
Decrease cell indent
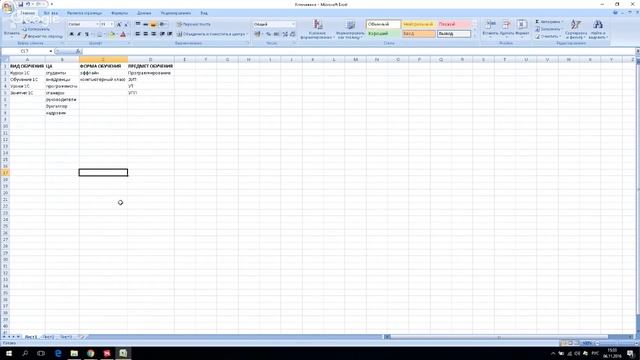162,34
